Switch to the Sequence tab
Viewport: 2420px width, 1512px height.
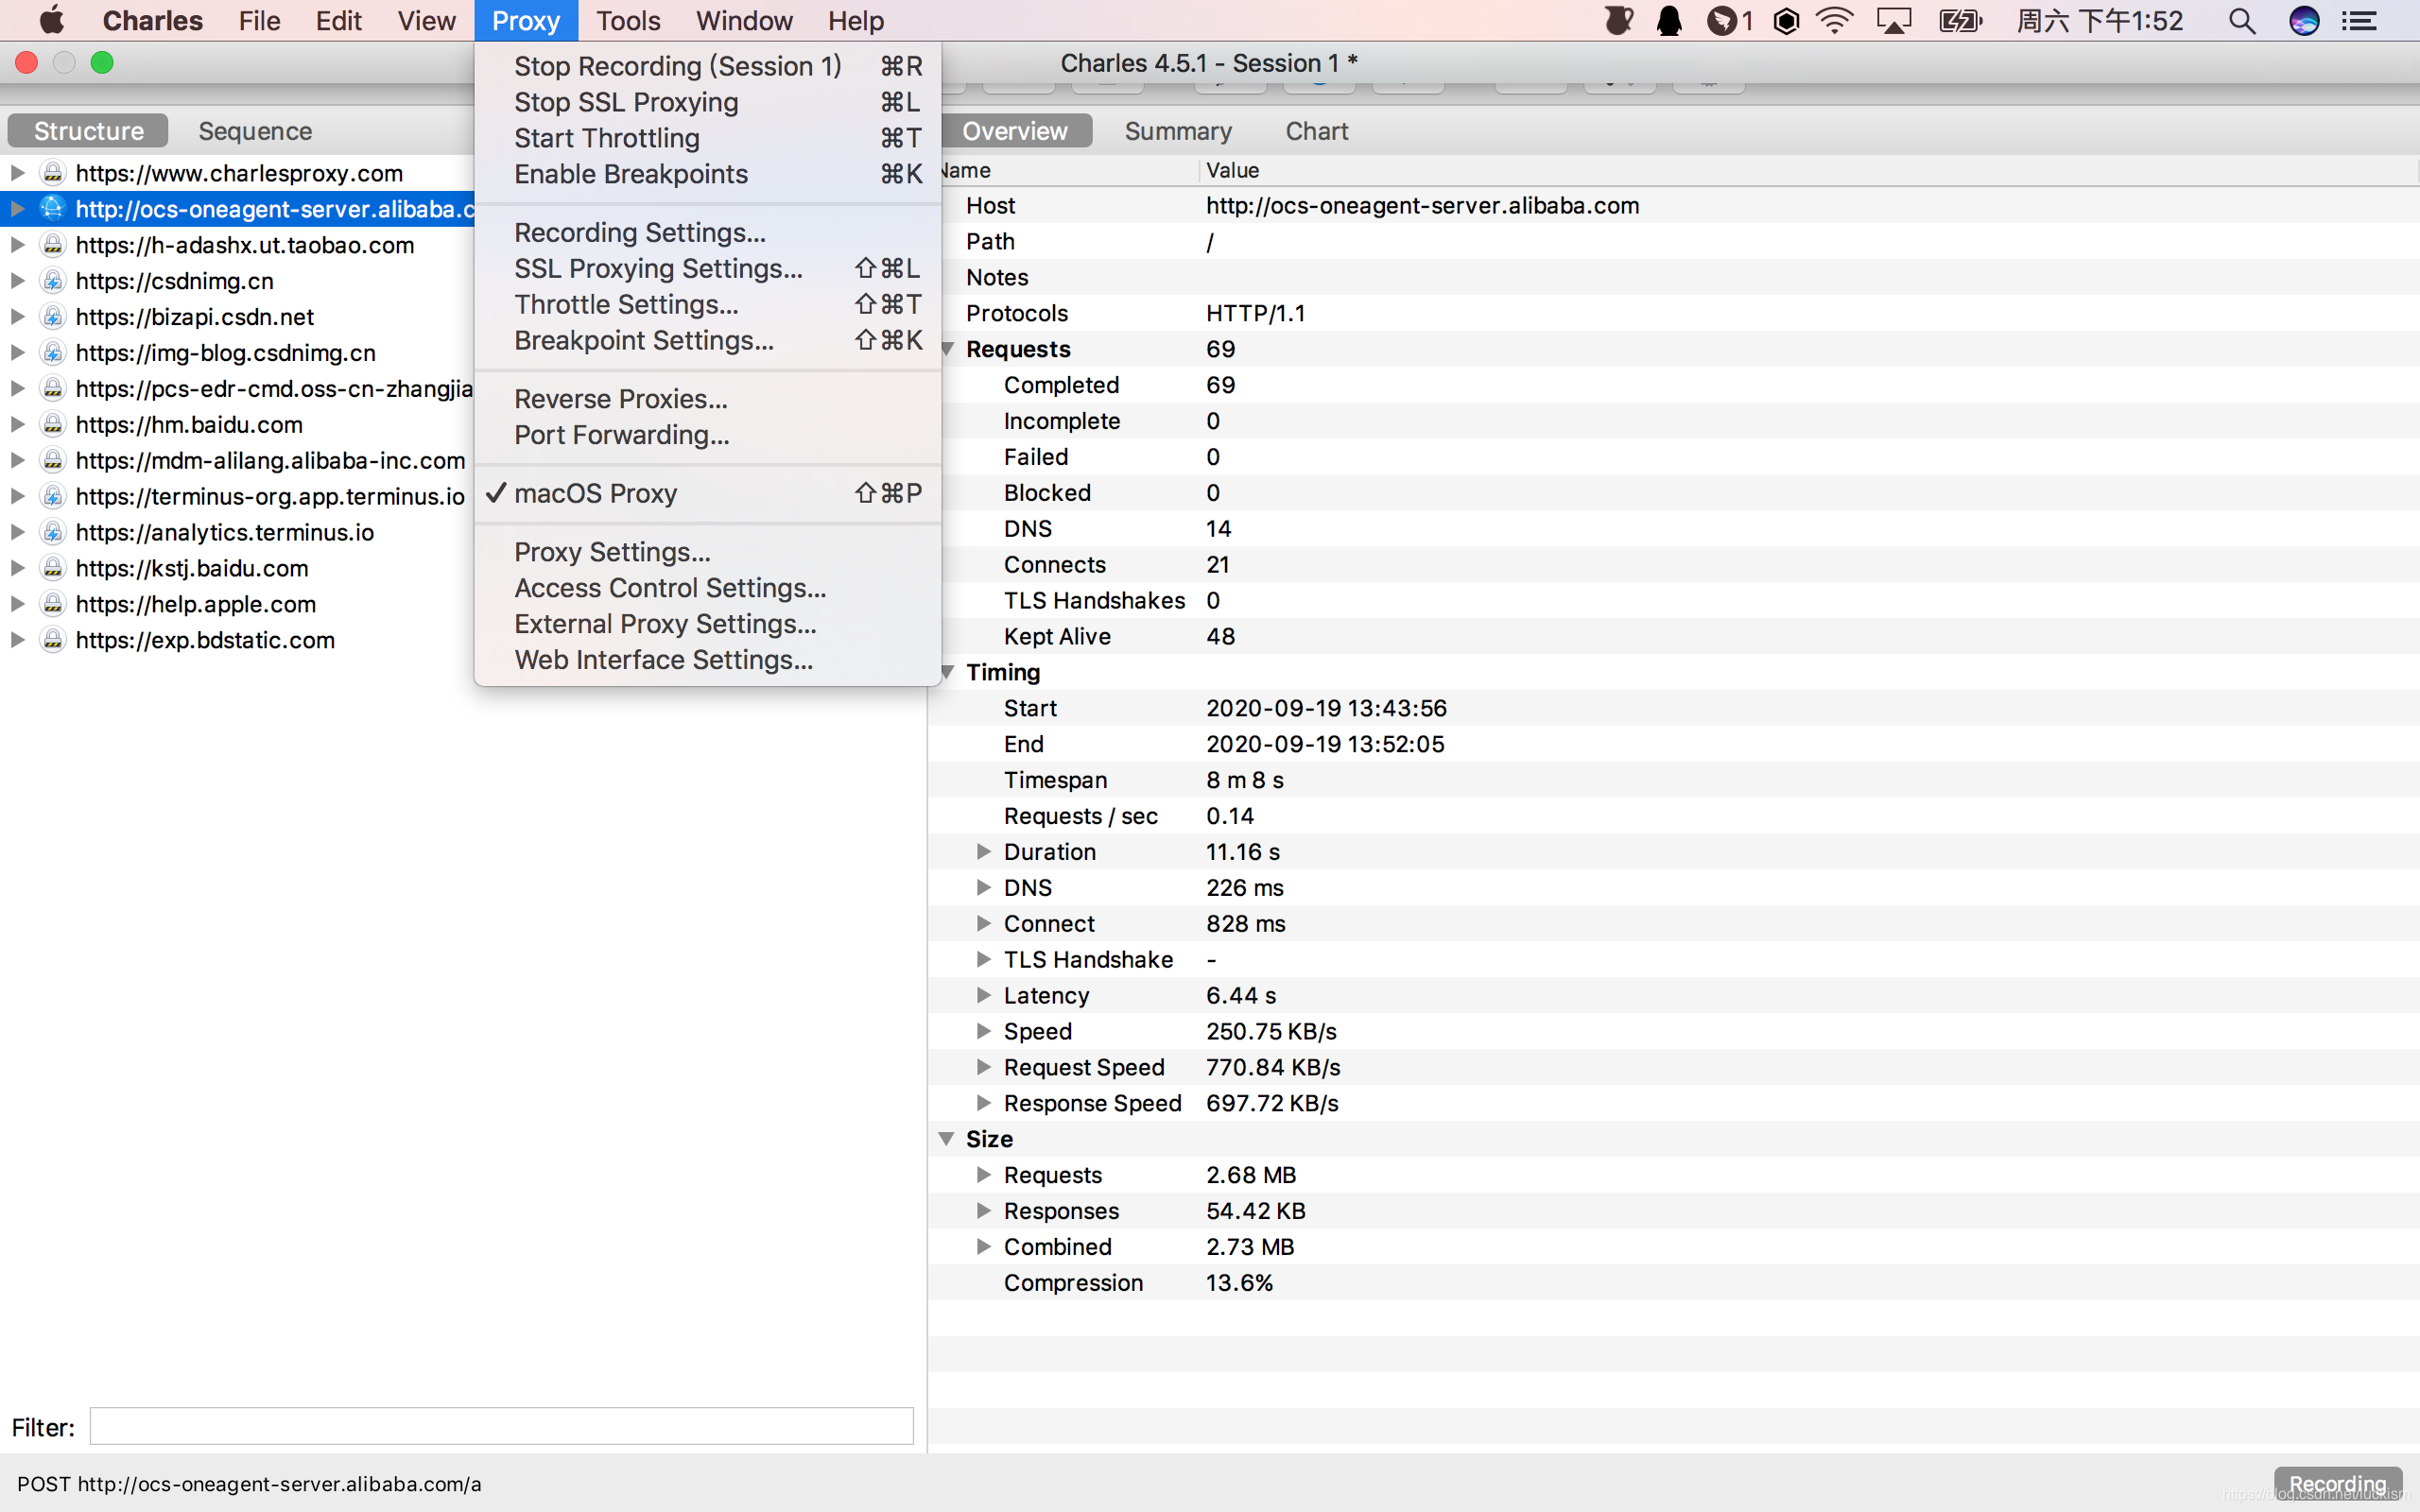point(255,131)
